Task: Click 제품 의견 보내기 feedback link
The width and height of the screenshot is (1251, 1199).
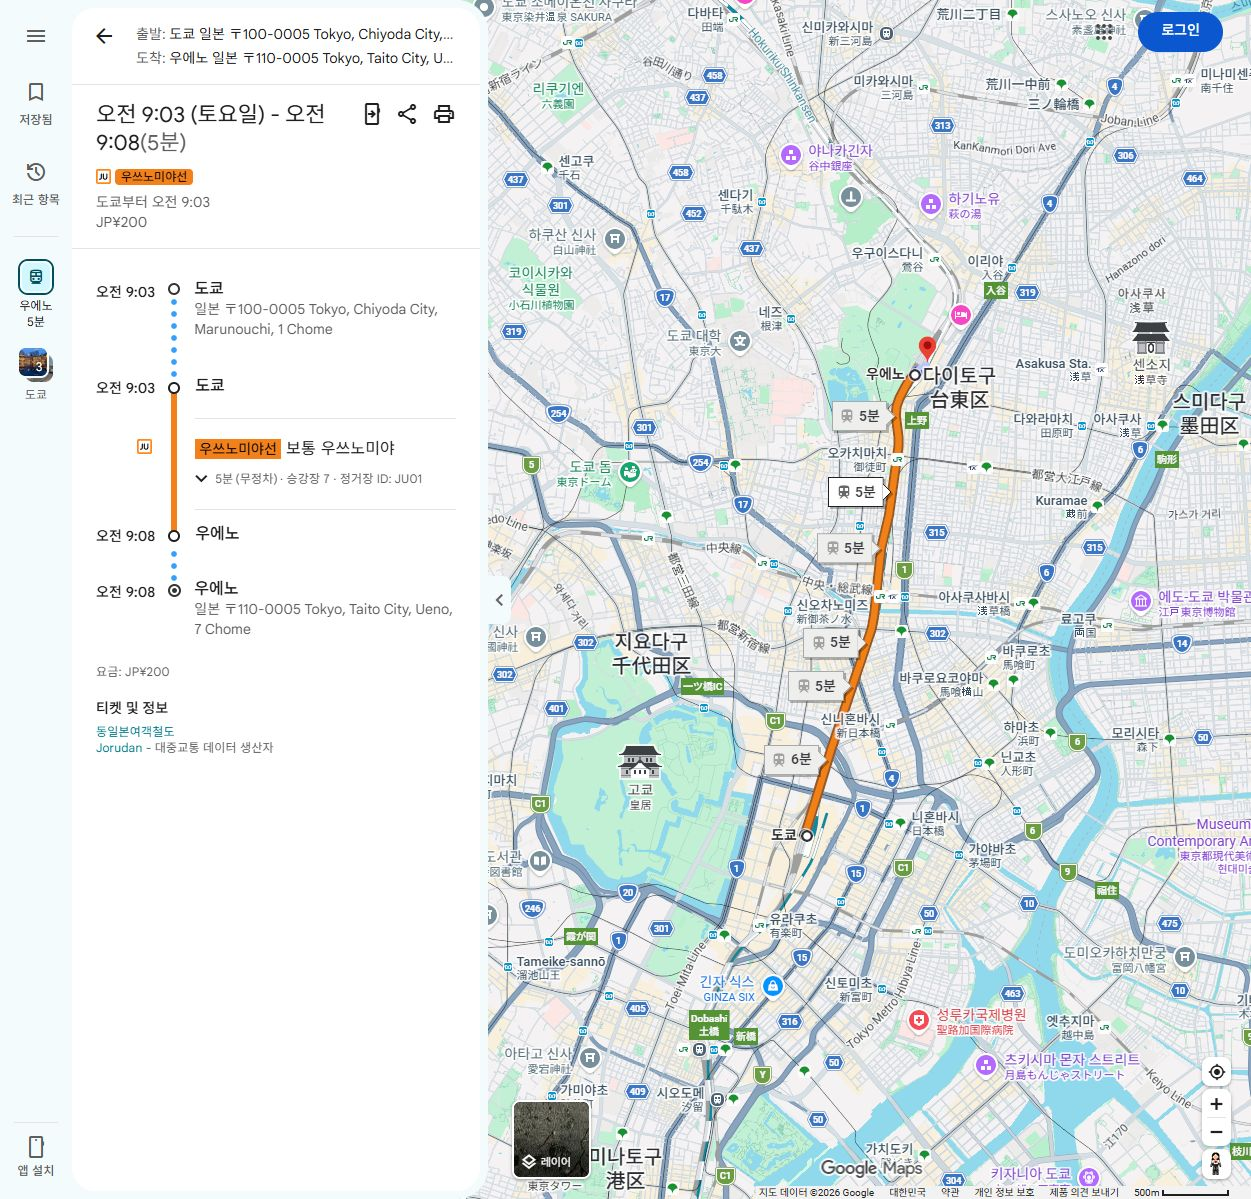Action: (1084, 1192)
